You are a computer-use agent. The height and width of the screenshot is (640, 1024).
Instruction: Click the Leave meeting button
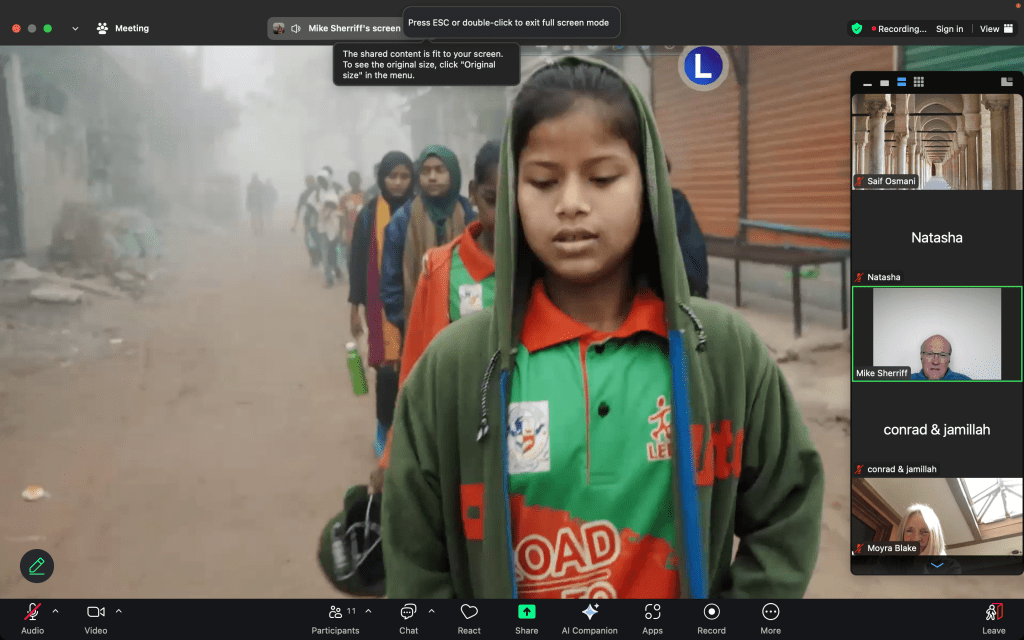[993, 617]
